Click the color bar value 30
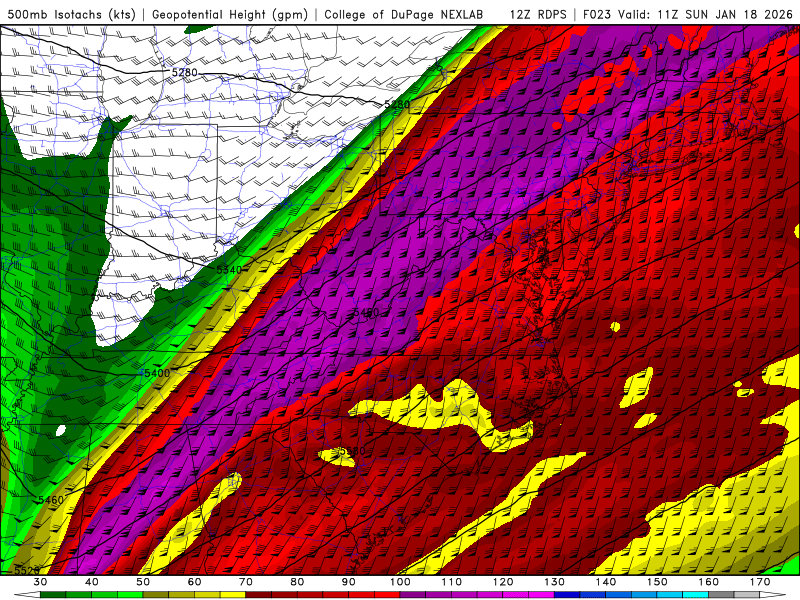This screenshot has width=800, height=600. tap(40, 582)
